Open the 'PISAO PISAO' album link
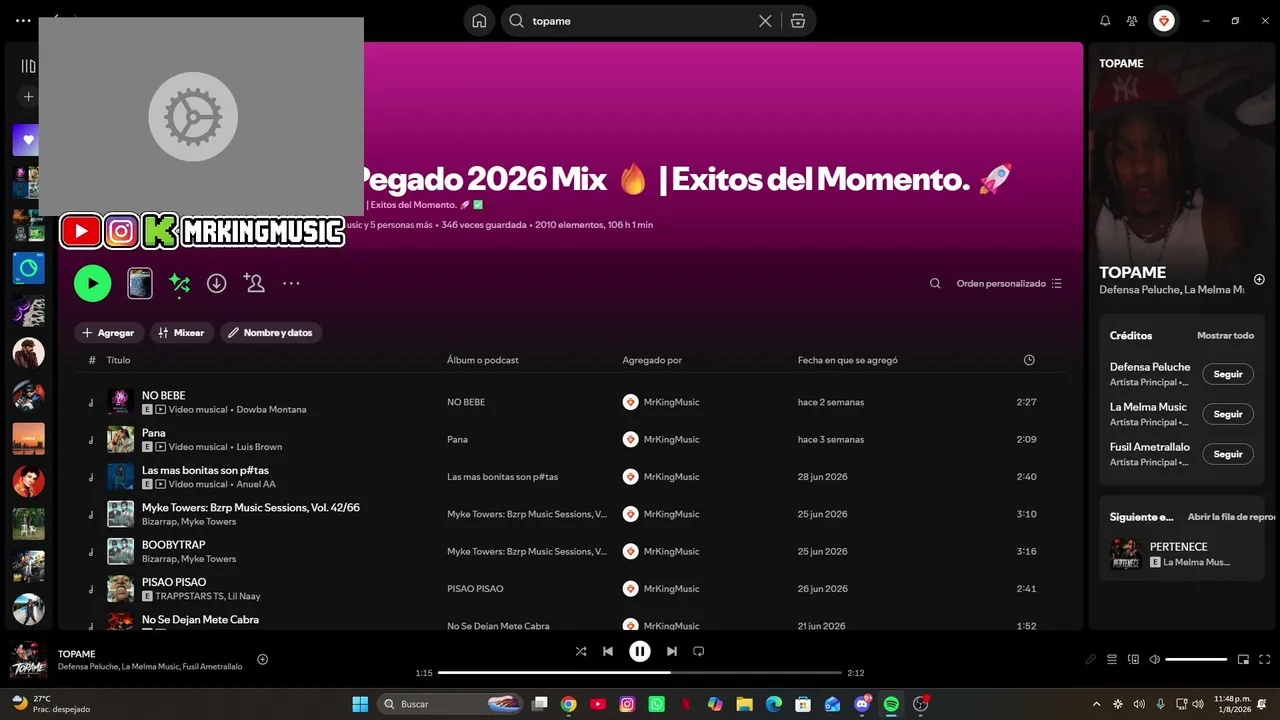The width and height of the screenshot is (1280, 720). 475,589
